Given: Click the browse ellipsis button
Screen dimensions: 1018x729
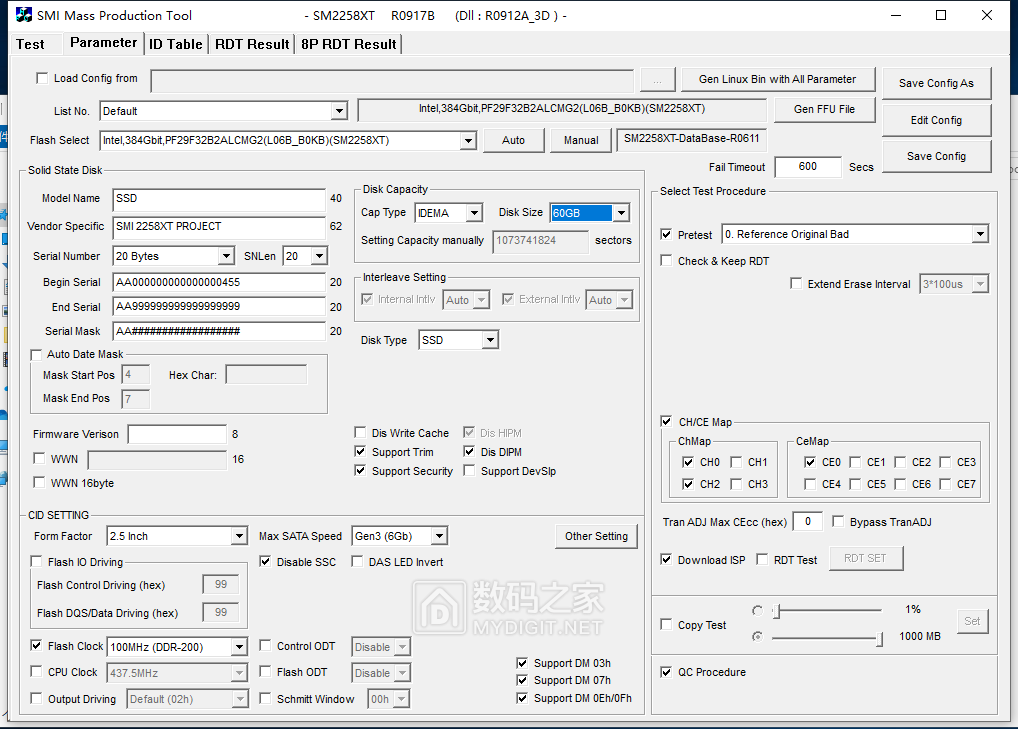Looking at the screenshot, I should point(657,80).
